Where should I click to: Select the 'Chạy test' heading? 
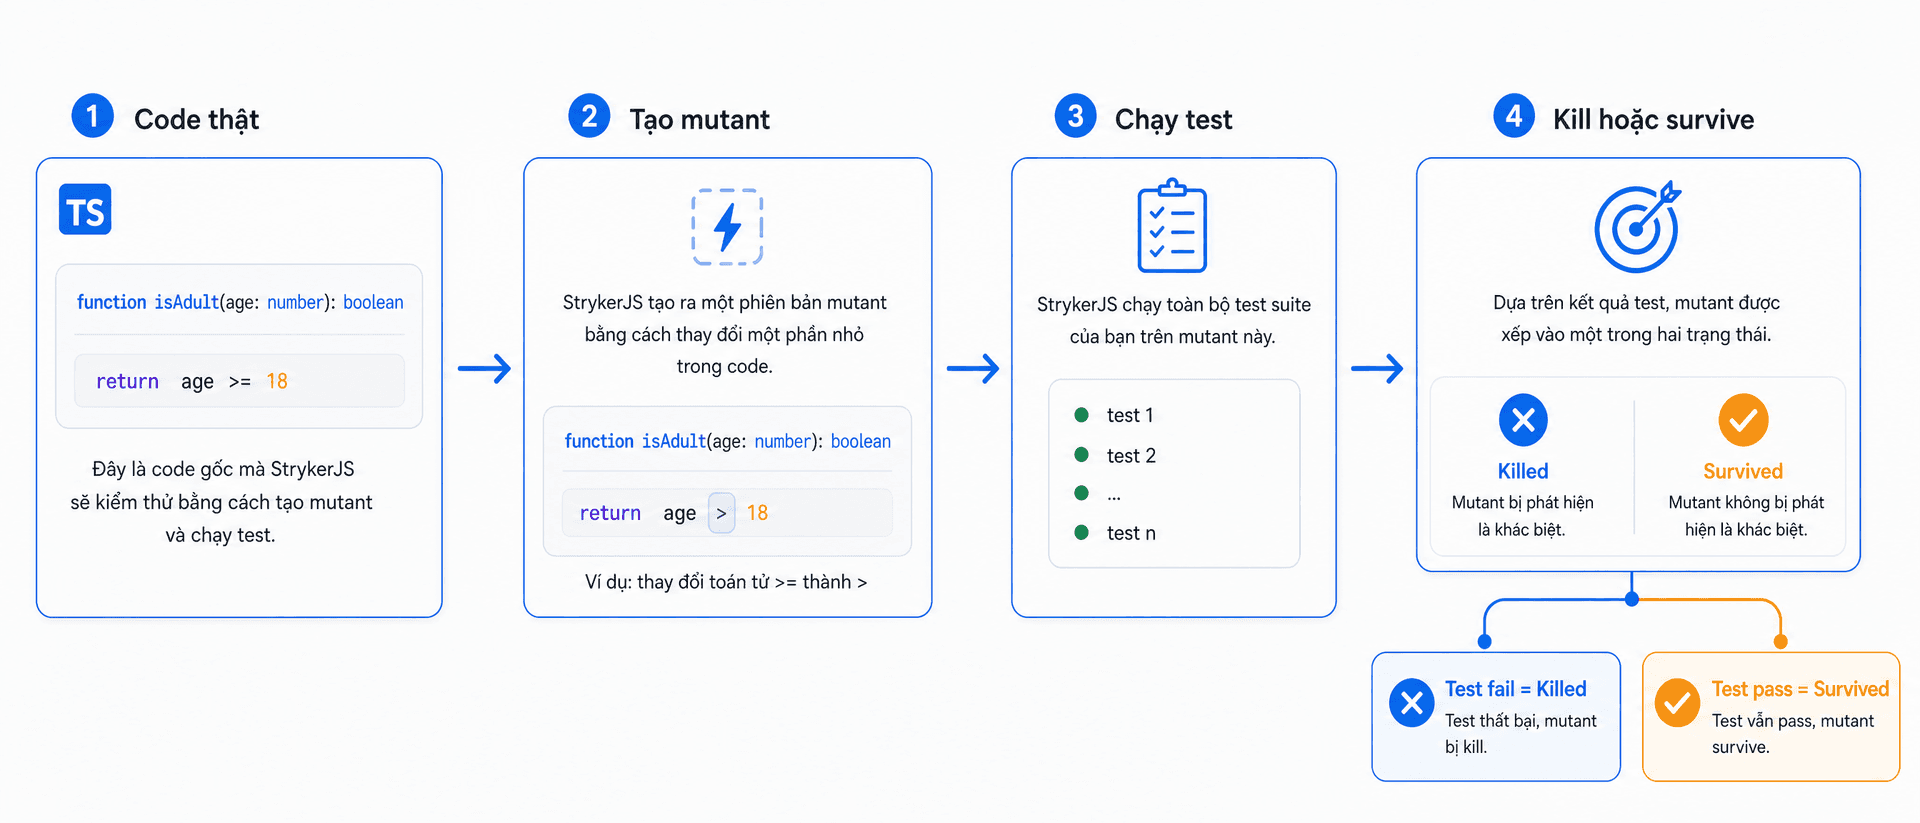[1173, 119]
